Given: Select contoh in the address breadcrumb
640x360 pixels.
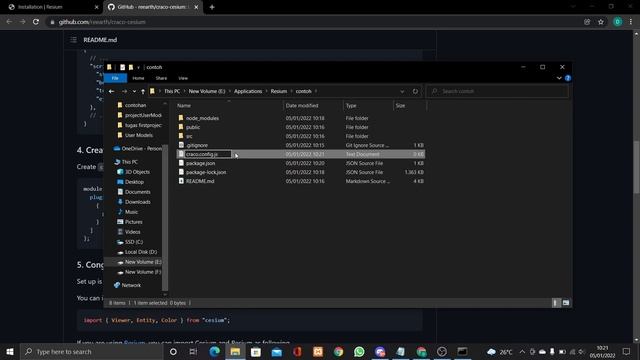Looking at the screenshot, I should click(x=303, y=91).
